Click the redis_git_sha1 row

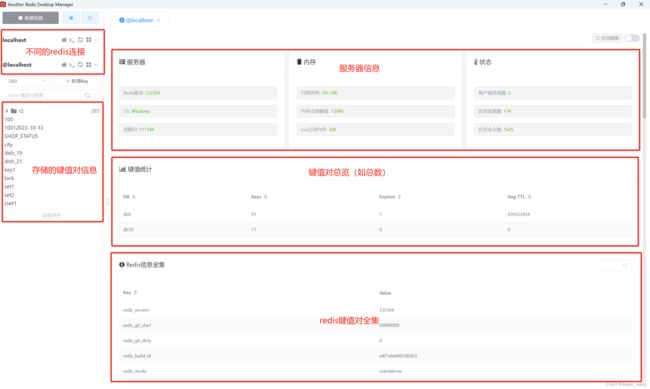pos(376,325)
